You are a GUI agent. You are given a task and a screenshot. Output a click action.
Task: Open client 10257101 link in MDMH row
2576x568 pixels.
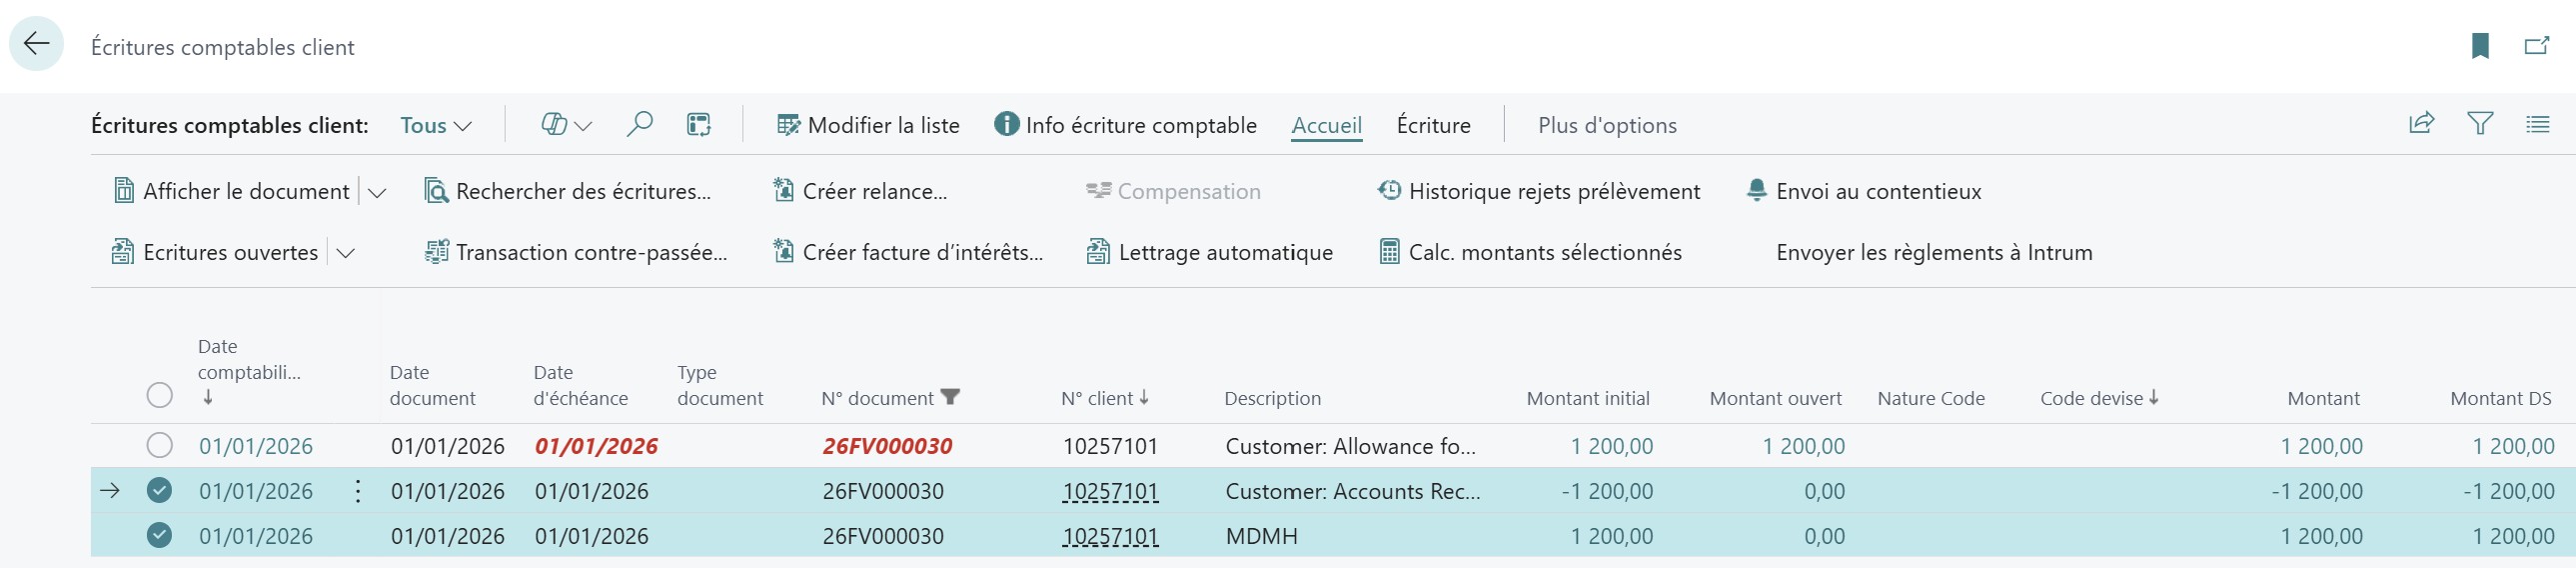[x=1110, y=536]
